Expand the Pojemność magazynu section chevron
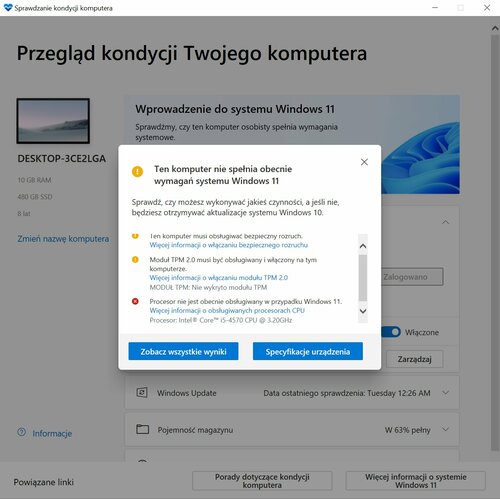 coord(445,429)
